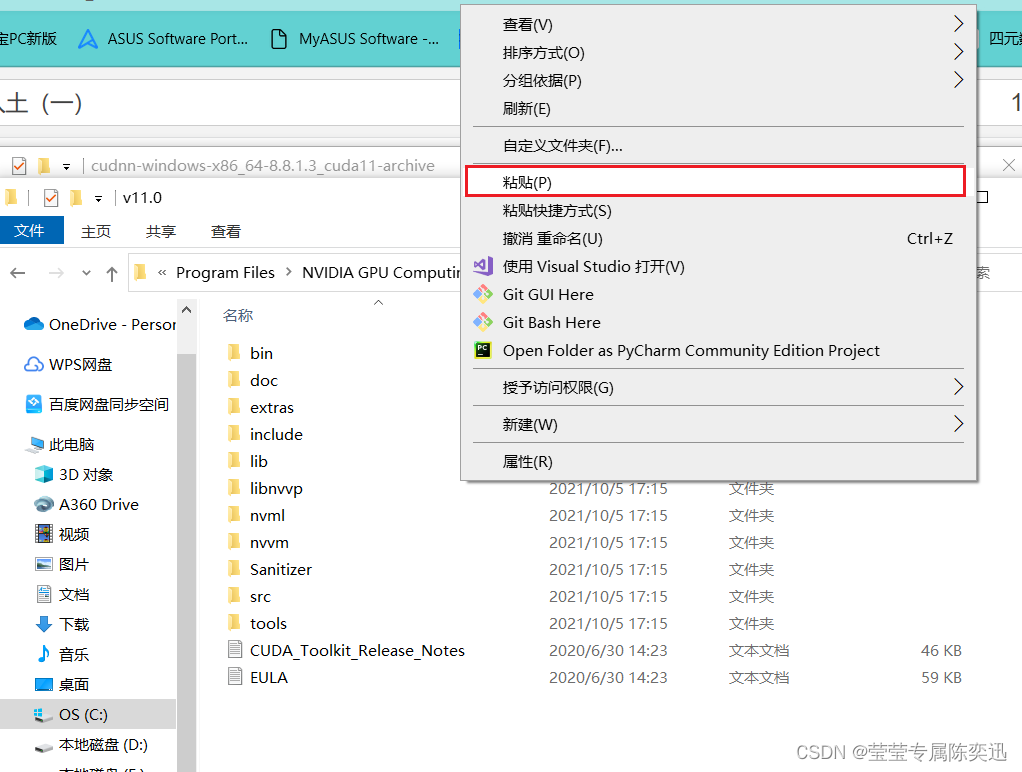The image size is (1022, 772).
Task: Select 粘贴(P) paste menu entry
Action: pyautogui.click(x=715, y=182)
